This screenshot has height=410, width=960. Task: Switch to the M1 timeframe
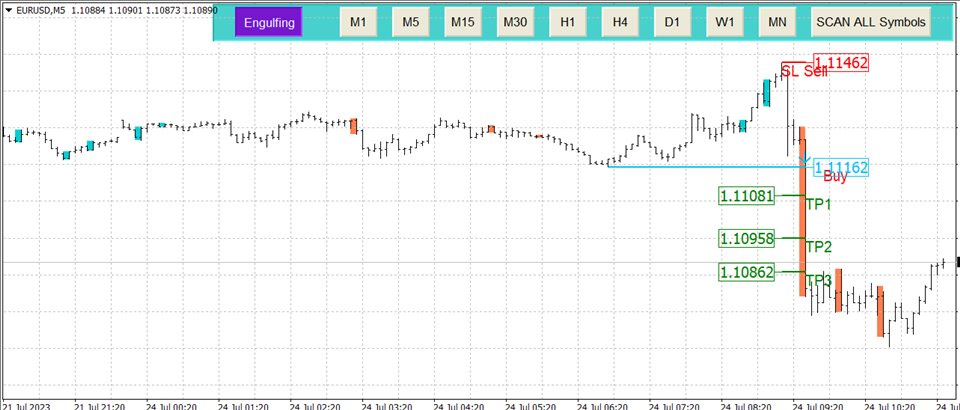point(358,22)
